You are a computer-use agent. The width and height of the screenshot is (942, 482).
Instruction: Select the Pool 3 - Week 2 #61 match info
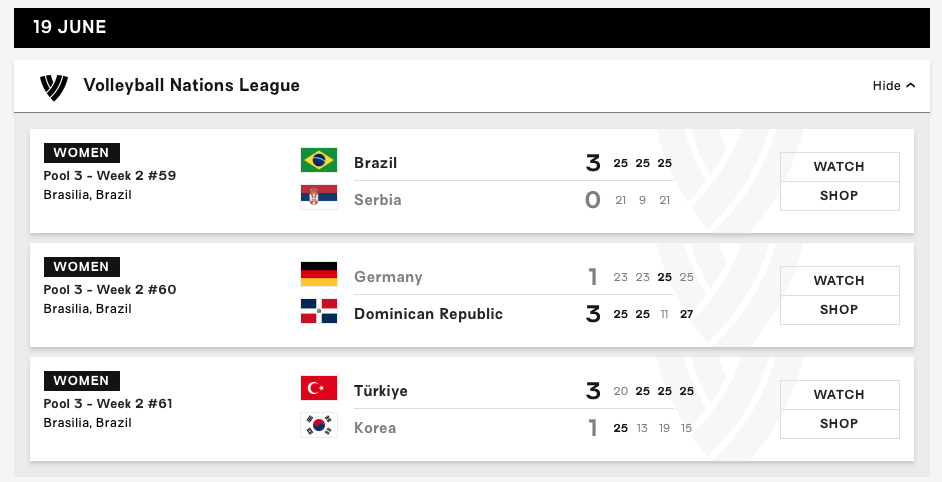click(108, 403)
